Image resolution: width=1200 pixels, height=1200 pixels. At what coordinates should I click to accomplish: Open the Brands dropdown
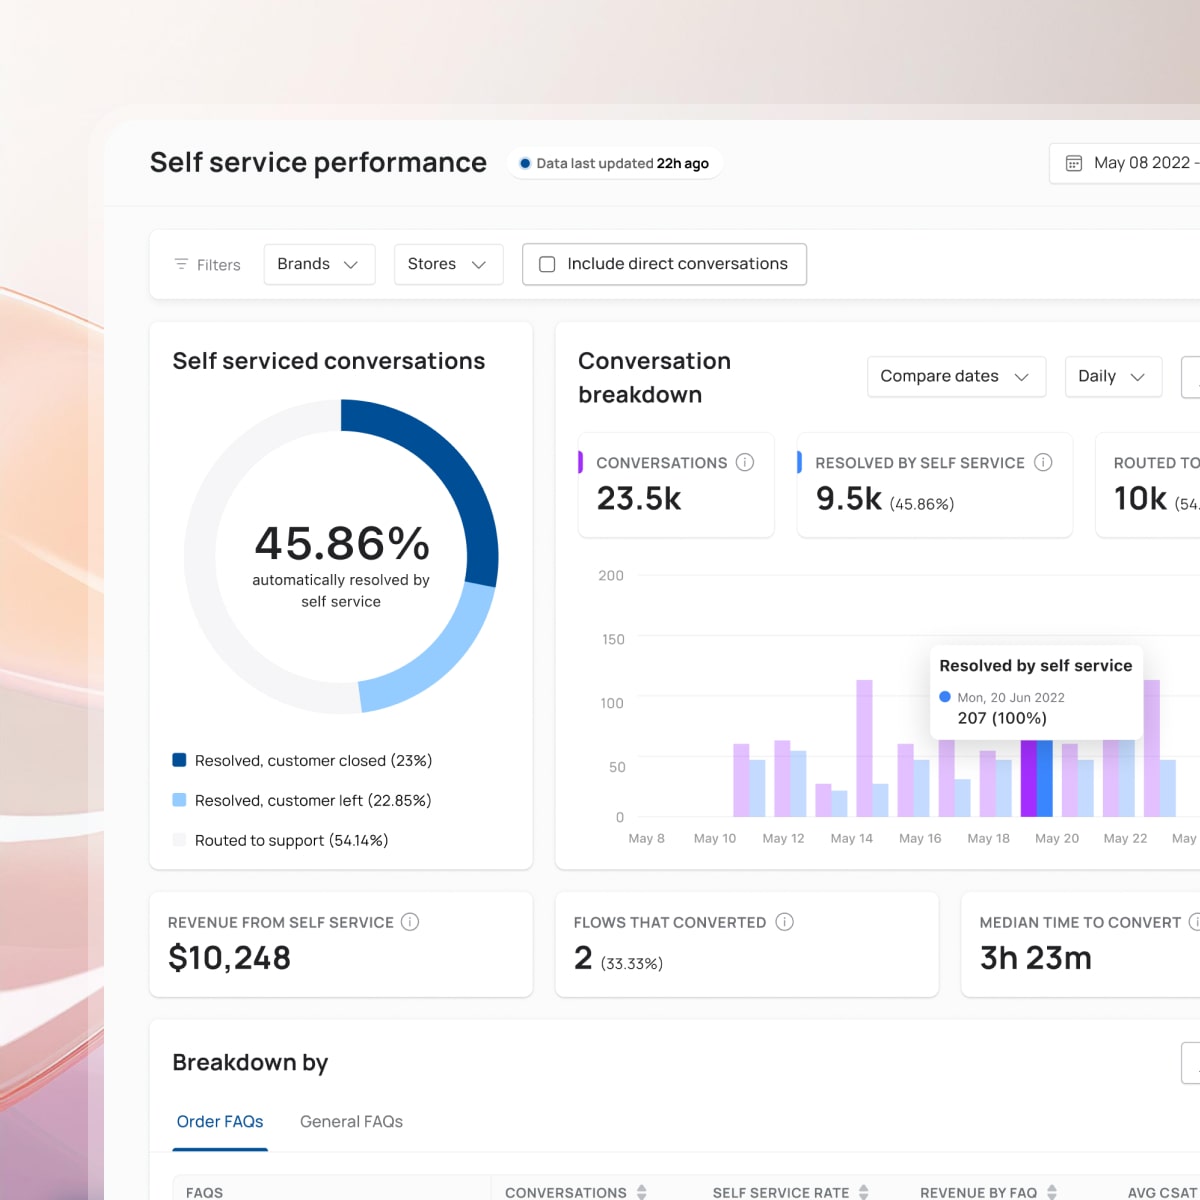(x=319, y=264)
